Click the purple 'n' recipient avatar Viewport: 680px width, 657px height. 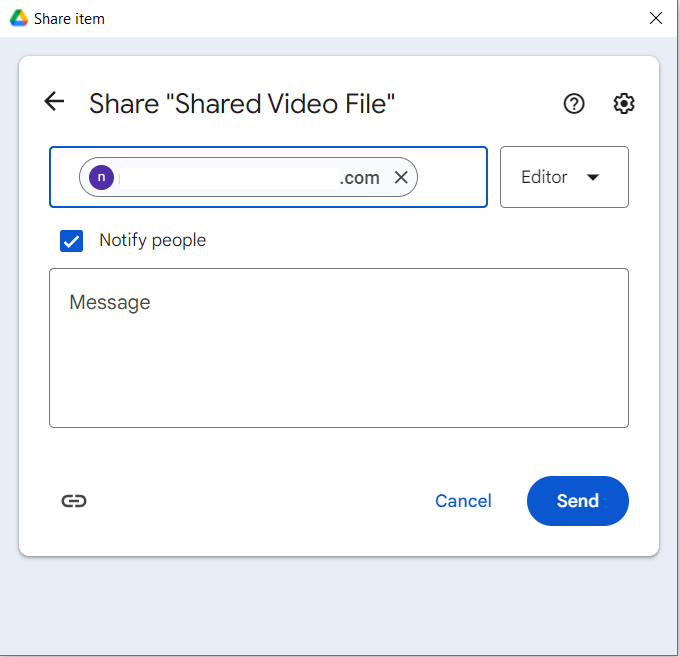[101, 177]
